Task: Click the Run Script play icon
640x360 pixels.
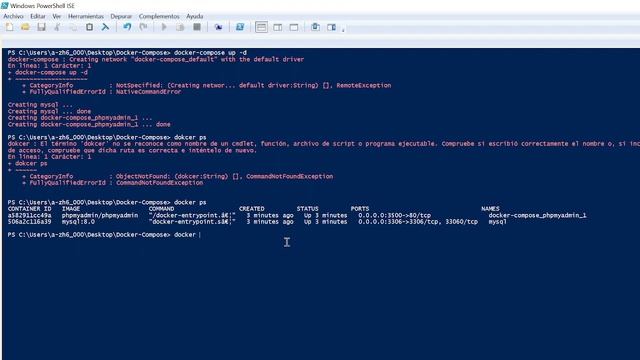Action: click(x=164, y=27)
